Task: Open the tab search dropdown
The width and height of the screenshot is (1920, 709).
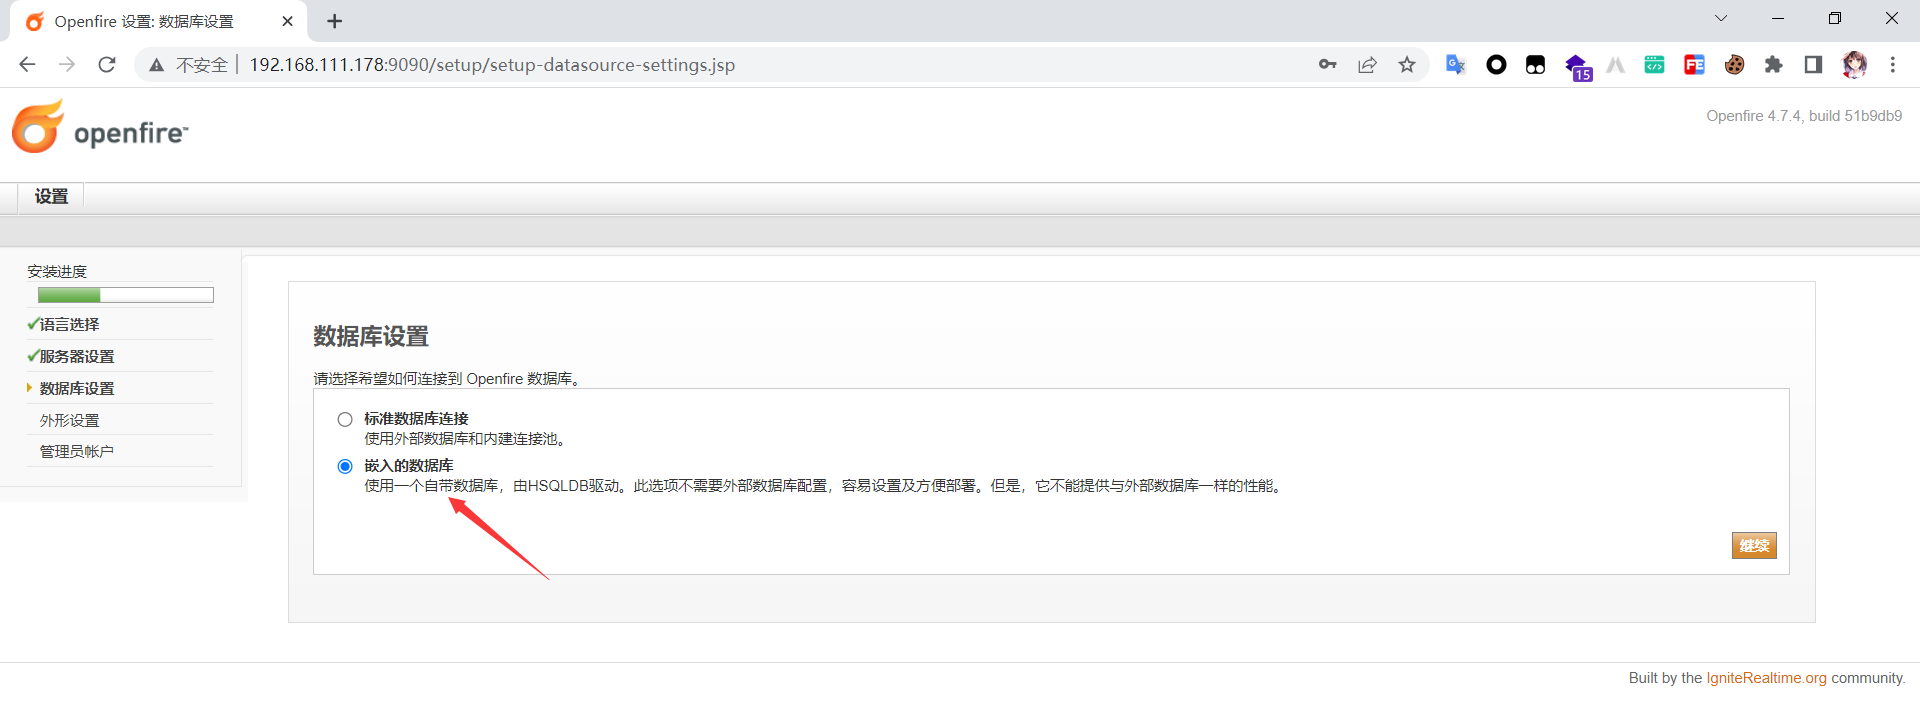Action: click(1721, 18)
